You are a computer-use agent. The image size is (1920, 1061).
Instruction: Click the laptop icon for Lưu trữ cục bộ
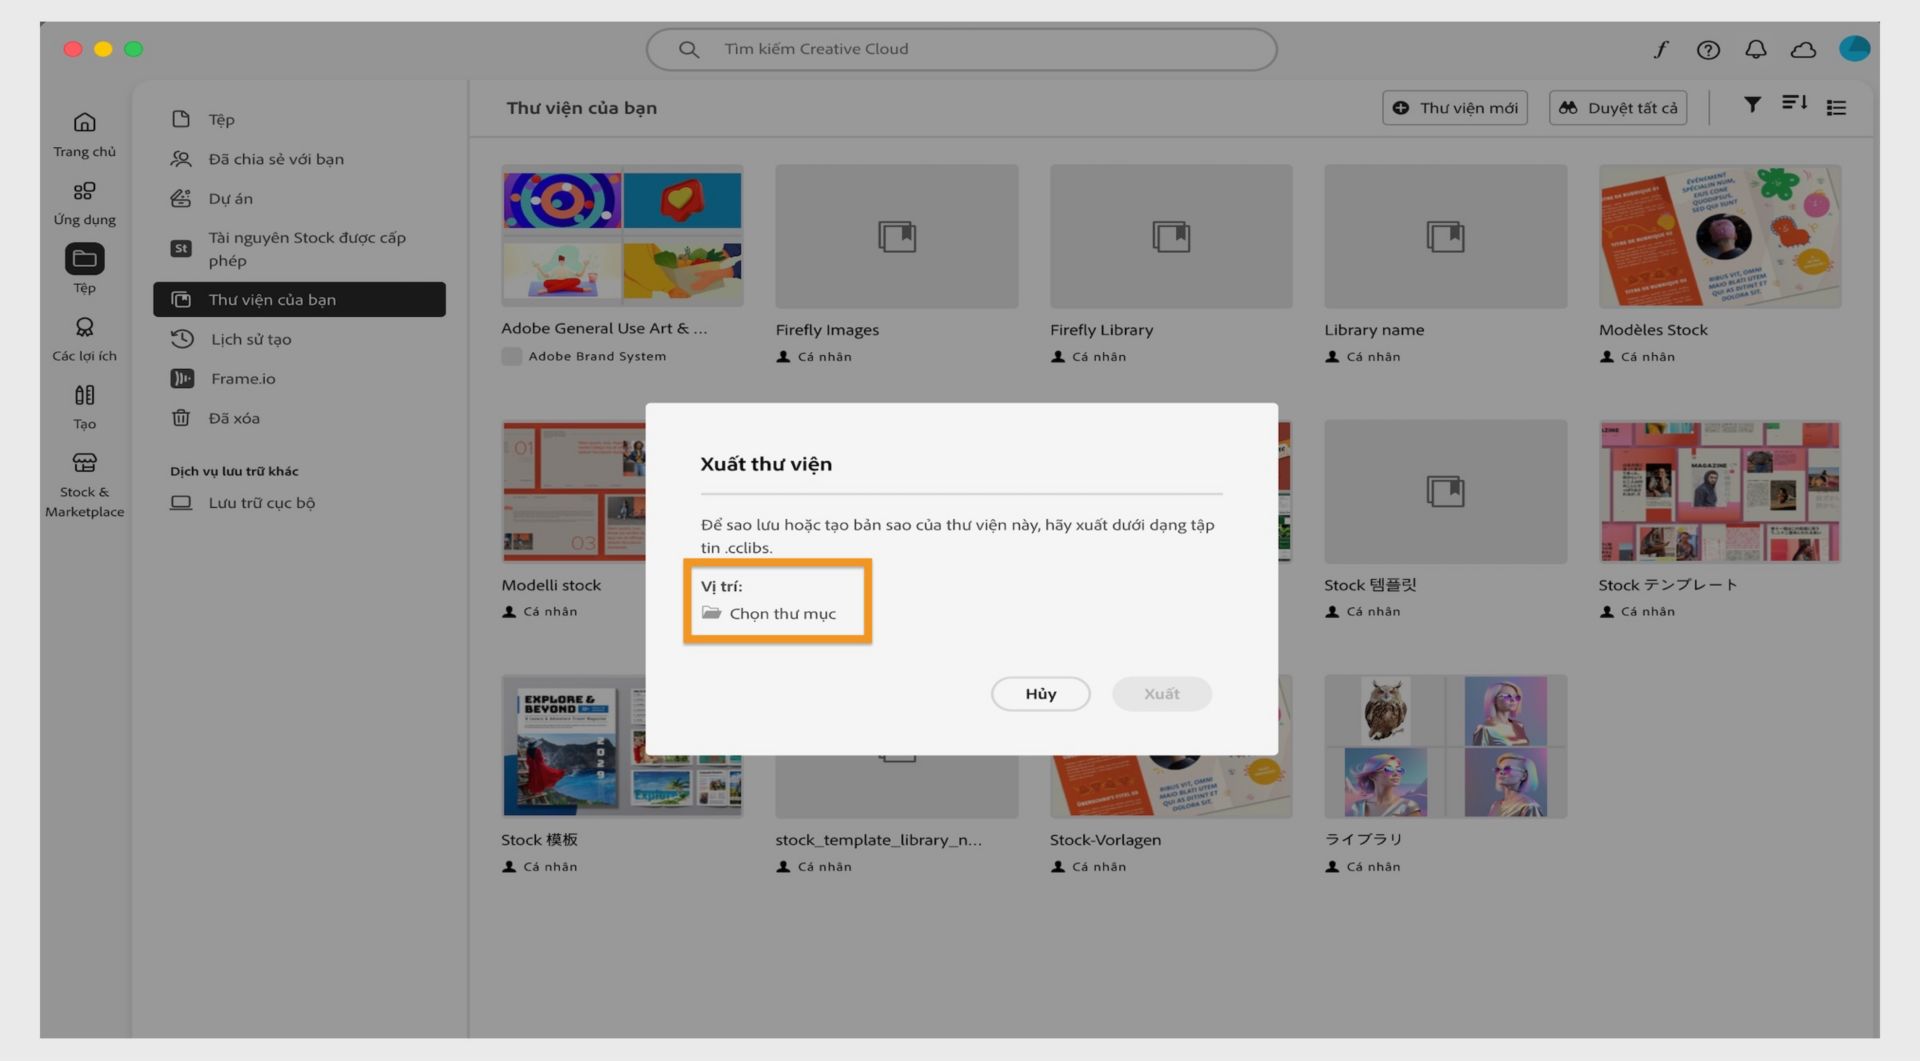(181, 503)
